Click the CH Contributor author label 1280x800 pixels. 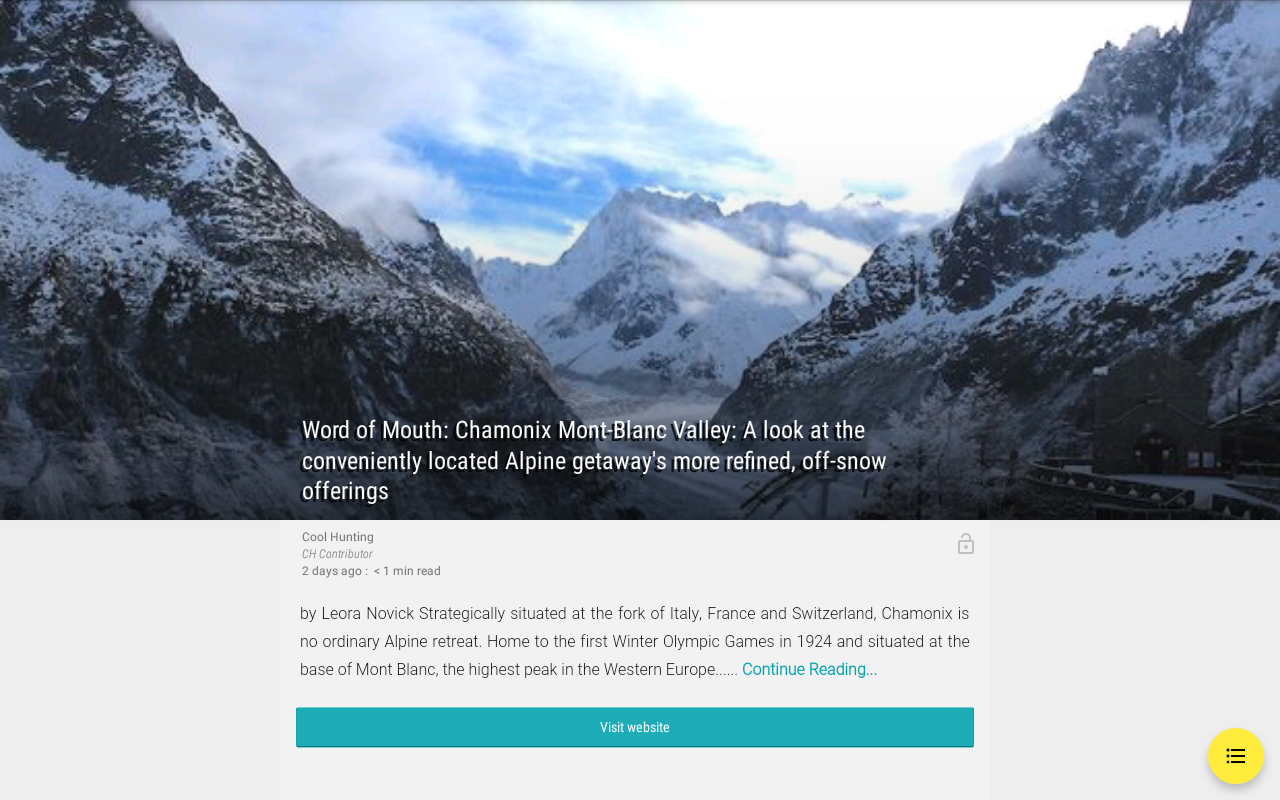[337, 554]
